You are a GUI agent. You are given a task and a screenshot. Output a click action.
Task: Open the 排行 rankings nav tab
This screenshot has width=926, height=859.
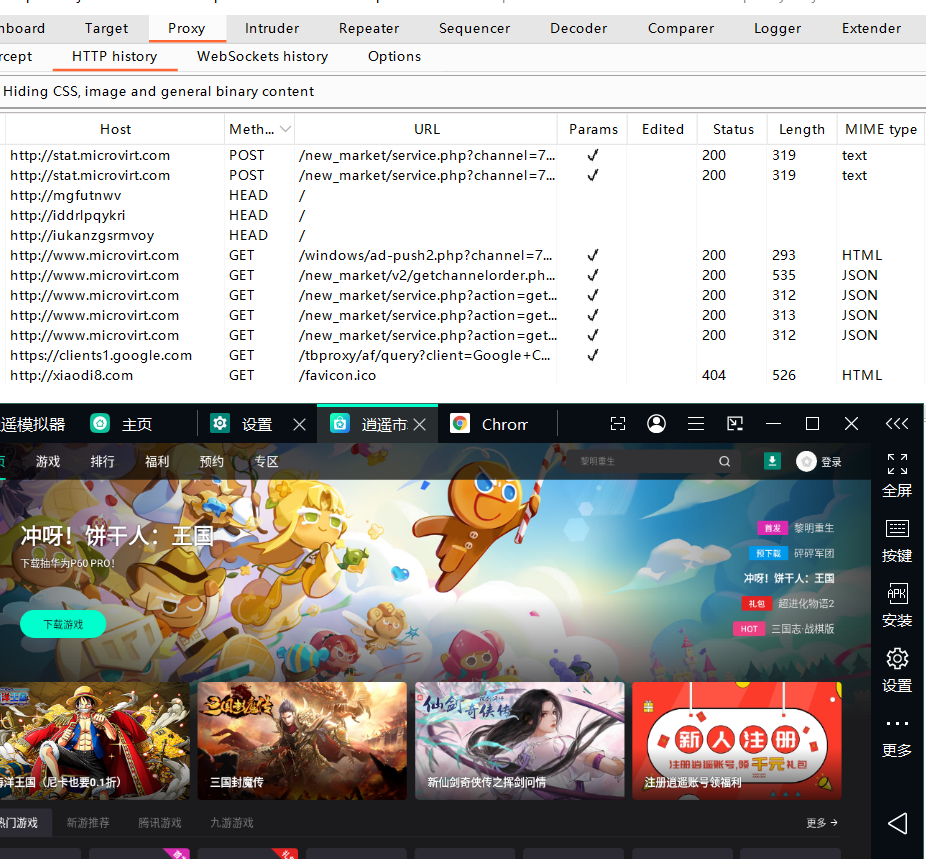(102, 461)
